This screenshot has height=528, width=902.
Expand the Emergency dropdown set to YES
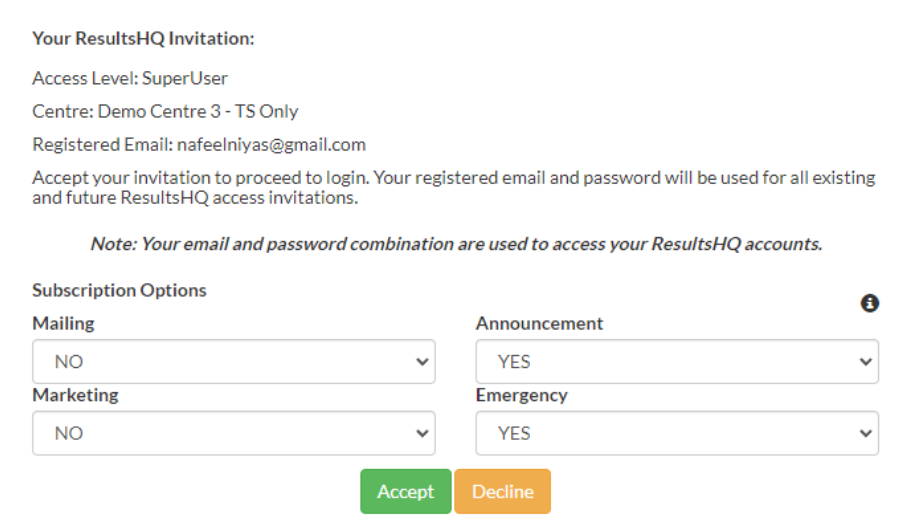[x=677, y=433]
